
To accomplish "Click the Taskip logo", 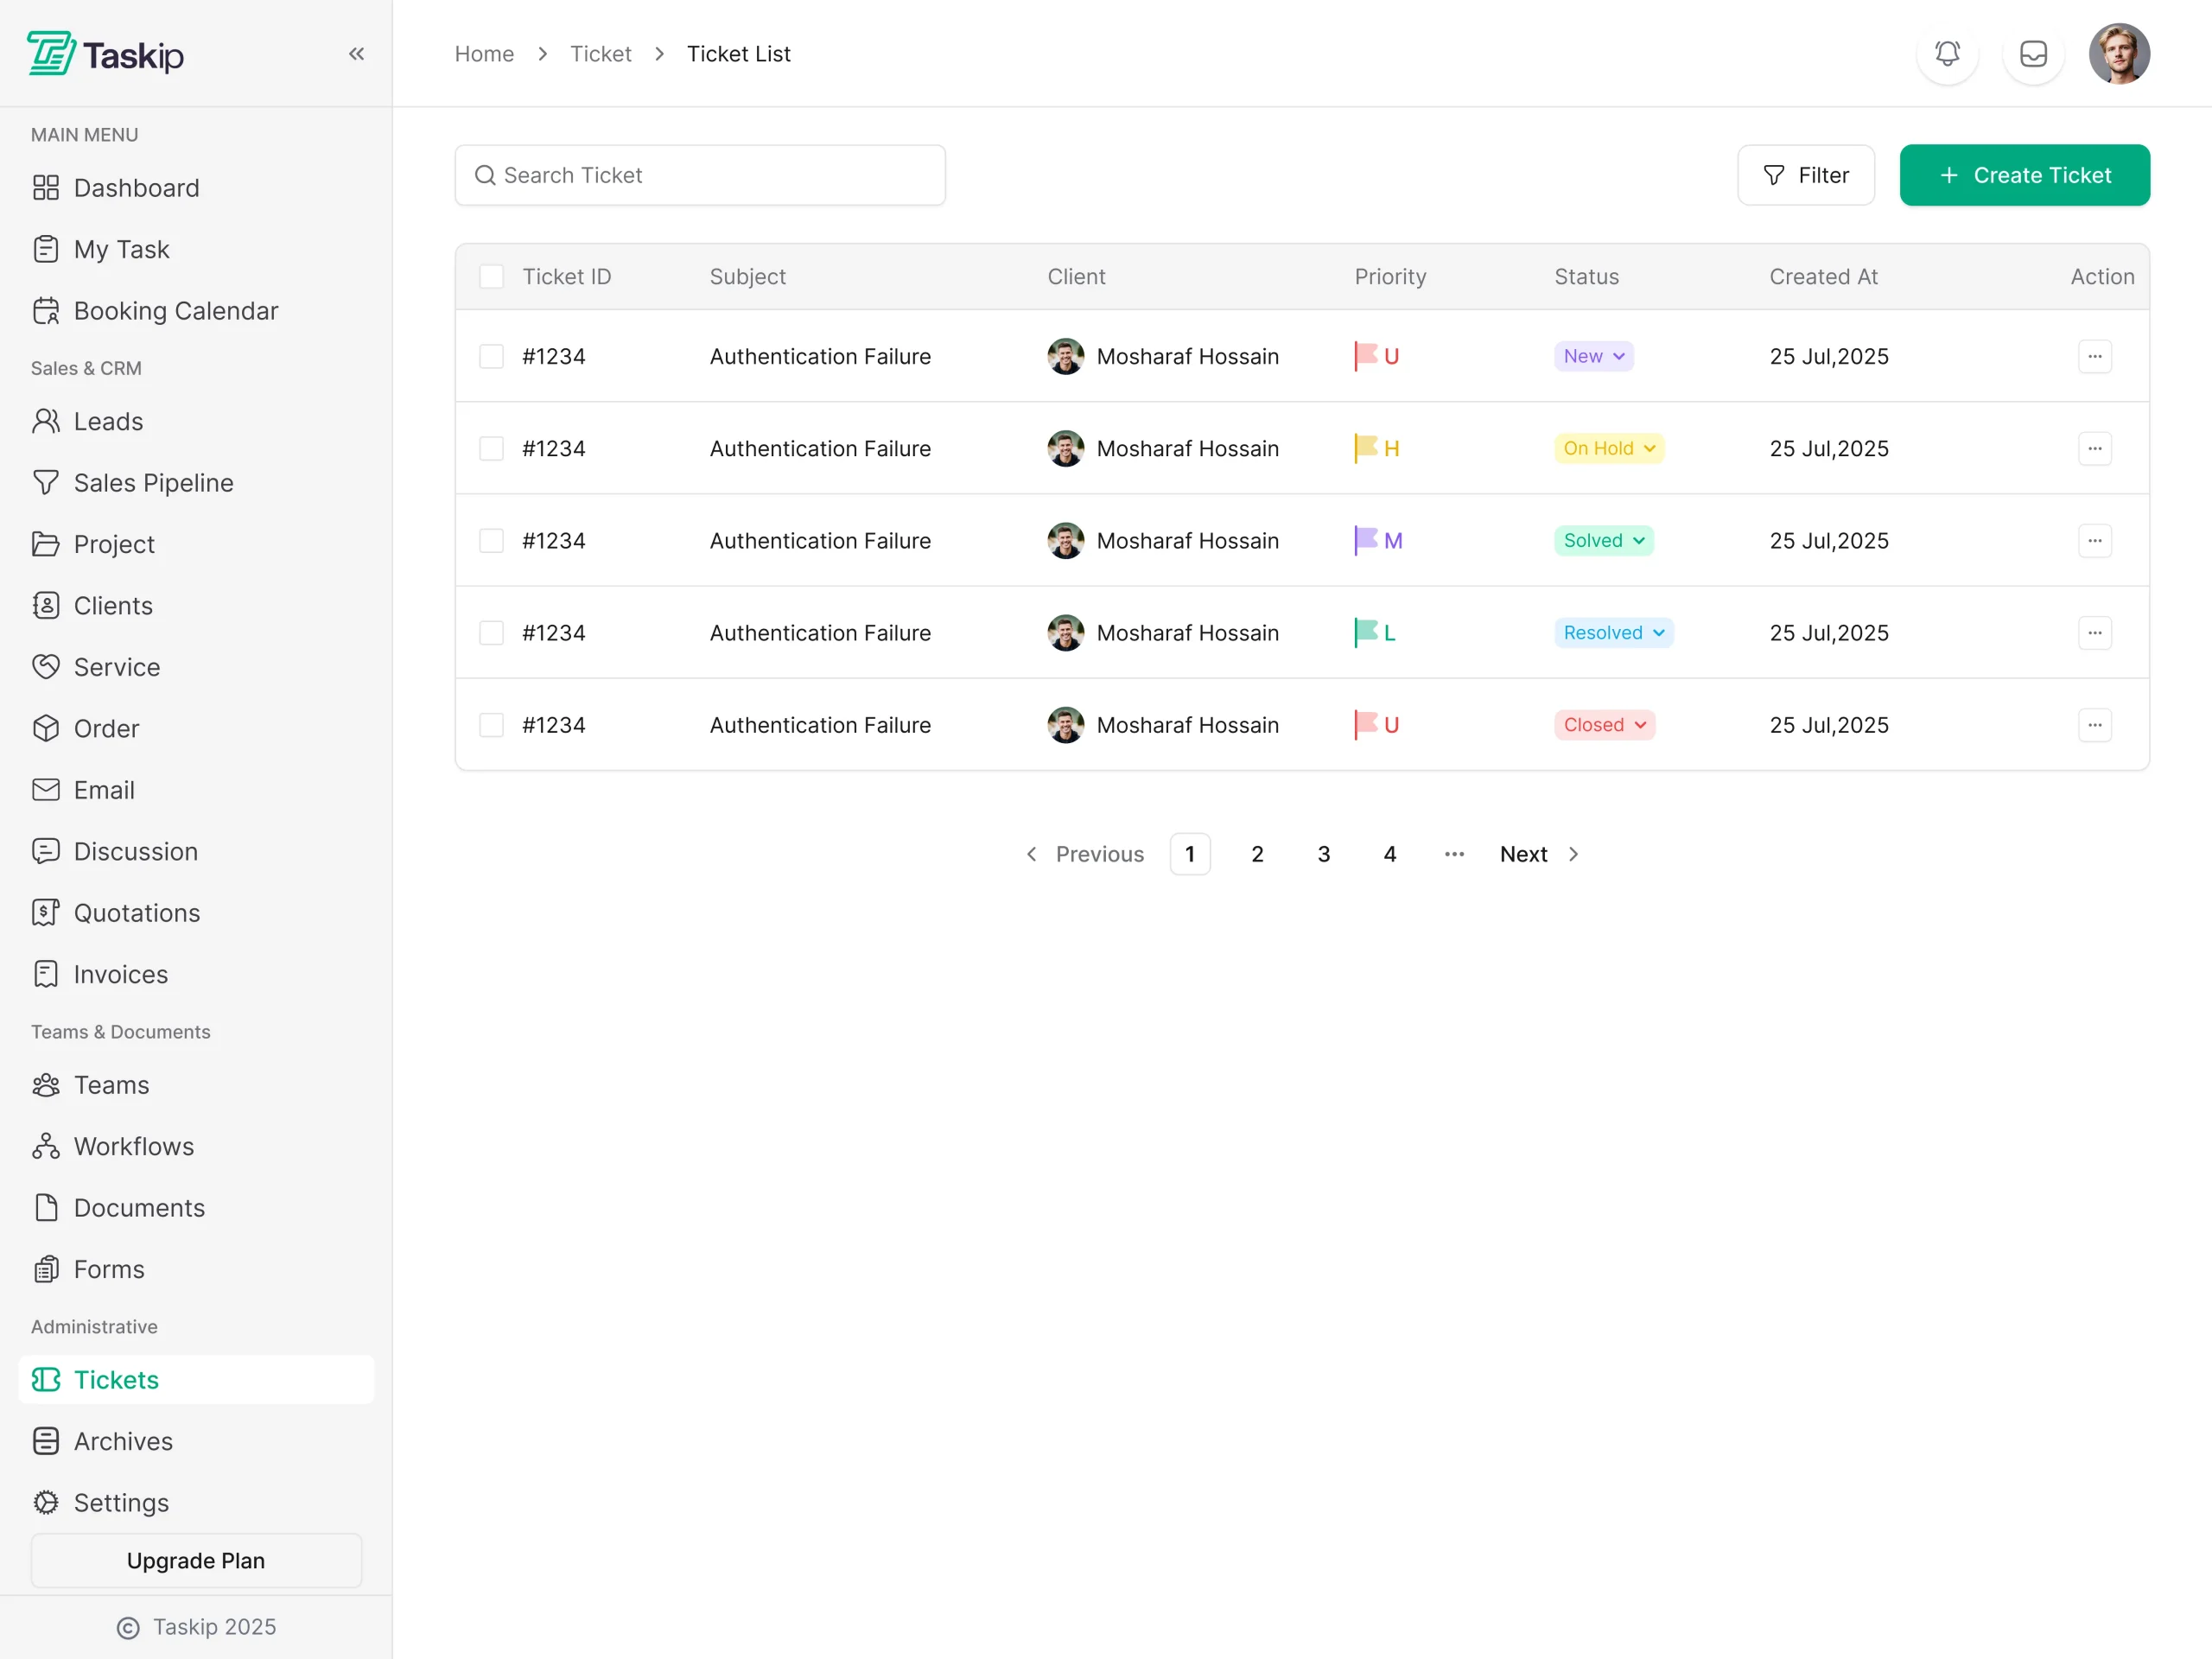I will point(106,54).
